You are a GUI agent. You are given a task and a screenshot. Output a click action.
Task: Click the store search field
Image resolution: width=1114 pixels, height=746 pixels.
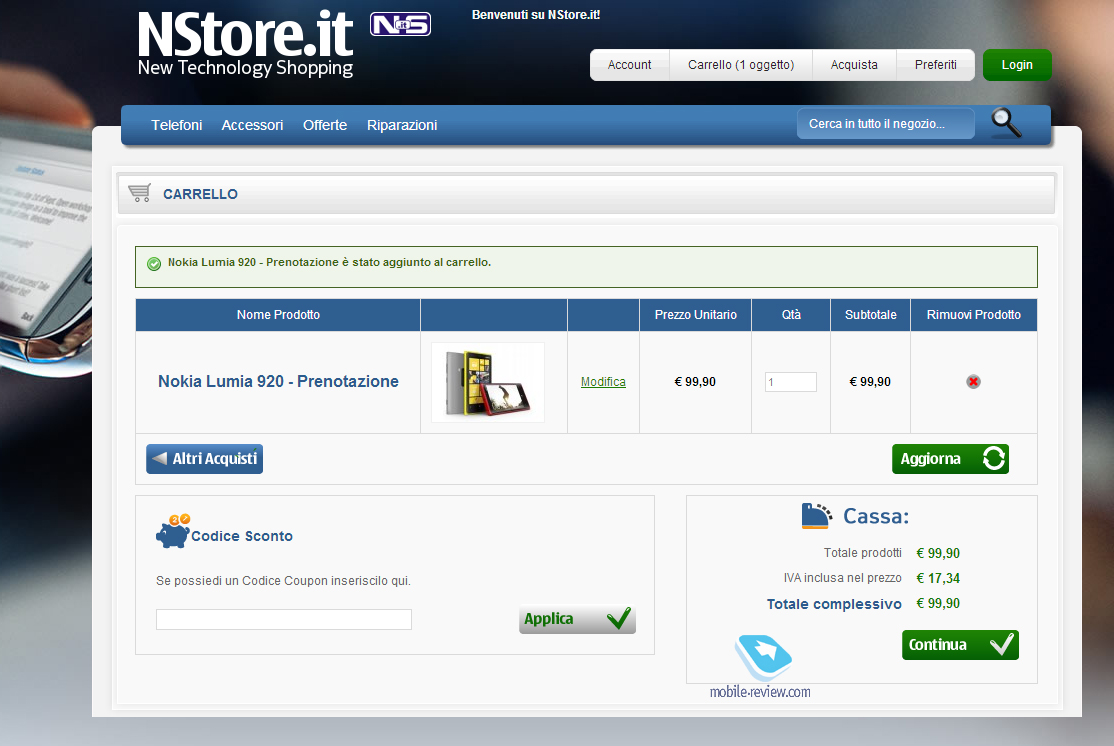pos(885,124)
